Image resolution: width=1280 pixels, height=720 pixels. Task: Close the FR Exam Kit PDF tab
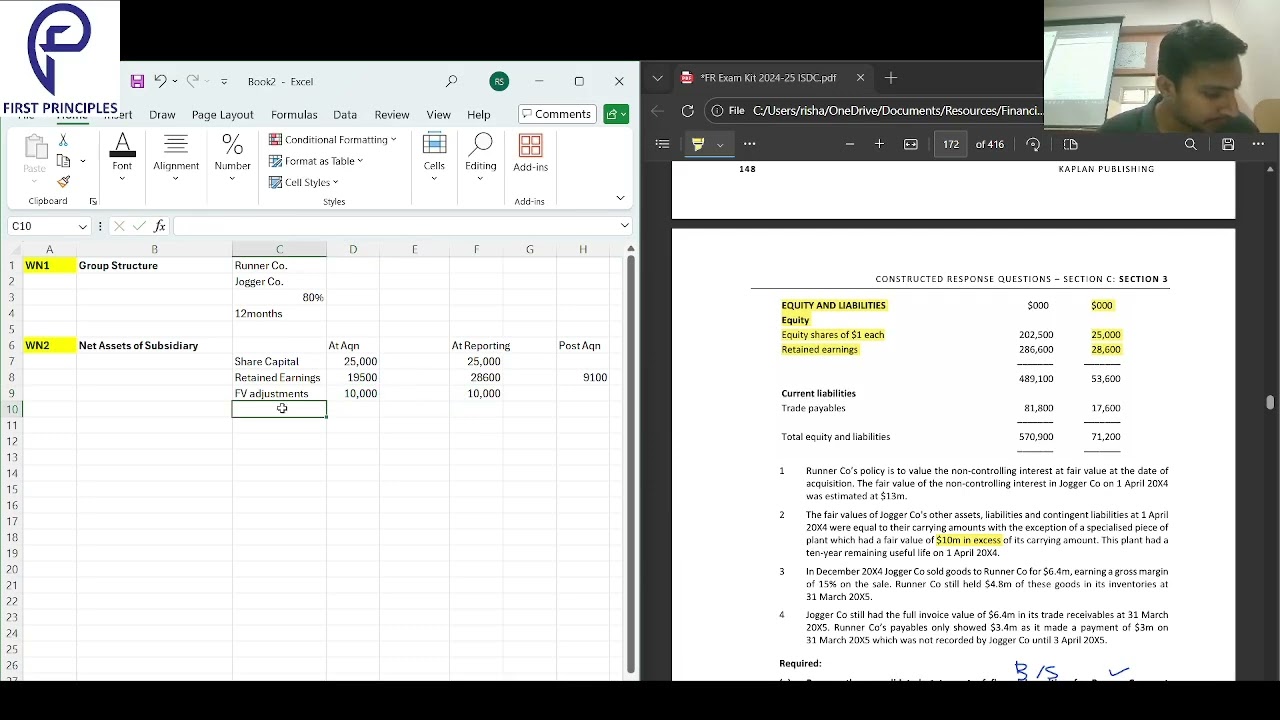tap(860, 78)
